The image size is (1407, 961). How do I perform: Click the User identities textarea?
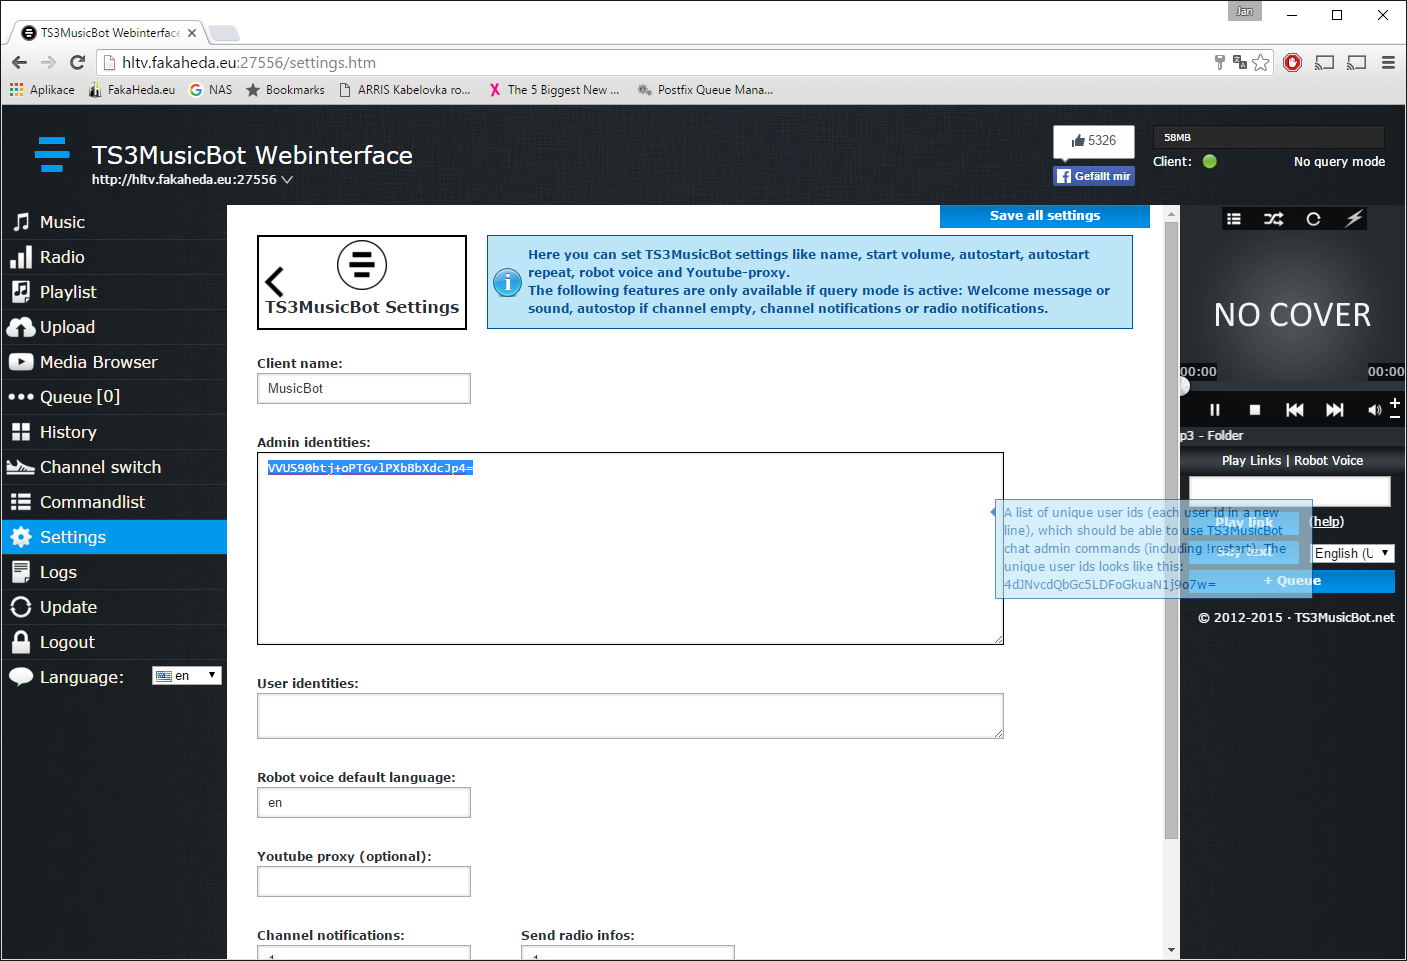pyautogui.click(x=630, y=716)
